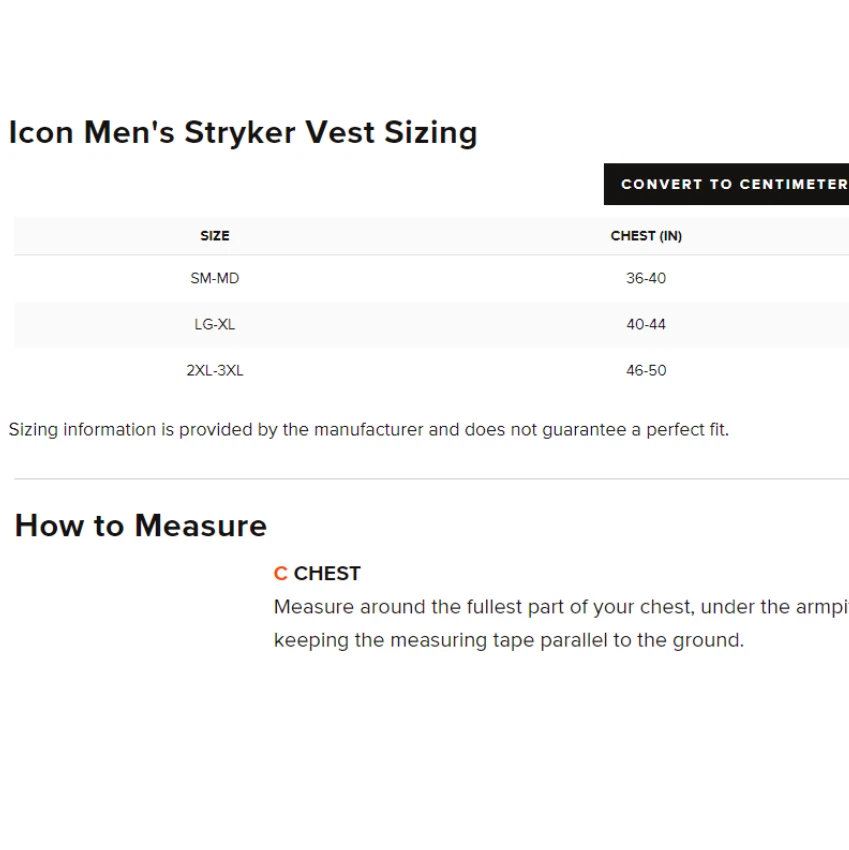Click the 46-50 chest measurement value
Screen dimensions: 849x850
[x=646, y=370]
